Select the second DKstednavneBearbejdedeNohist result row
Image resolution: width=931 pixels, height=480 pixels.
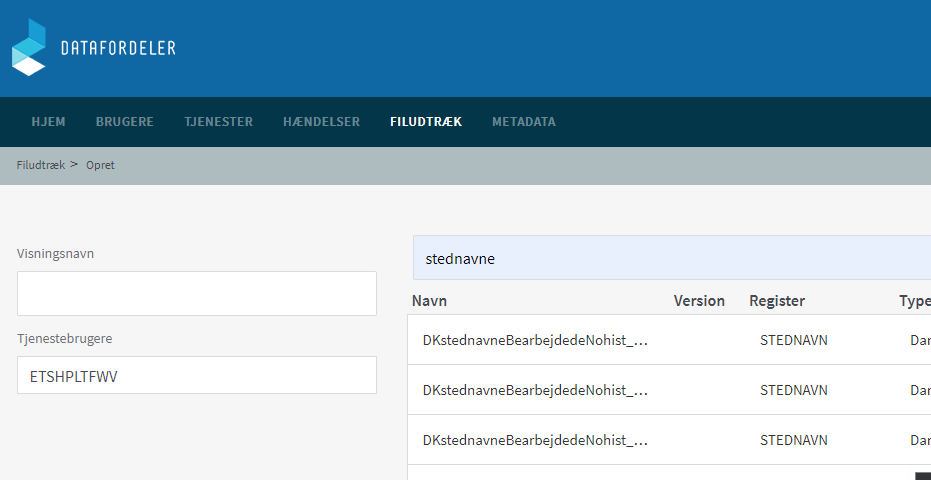click(x=536, y=390)
